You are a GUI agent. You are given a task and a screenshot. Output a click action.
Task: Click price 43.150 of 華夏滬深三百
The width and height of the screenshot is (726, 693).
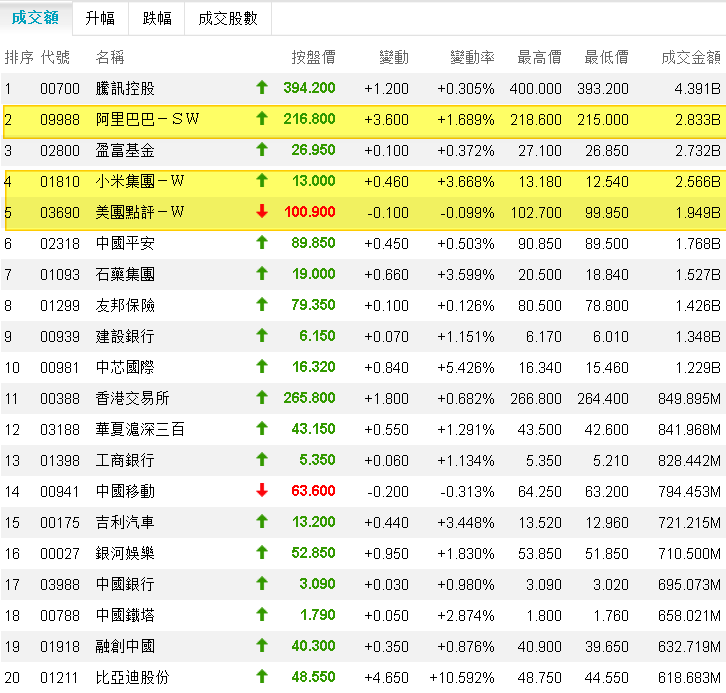(313, 429)
